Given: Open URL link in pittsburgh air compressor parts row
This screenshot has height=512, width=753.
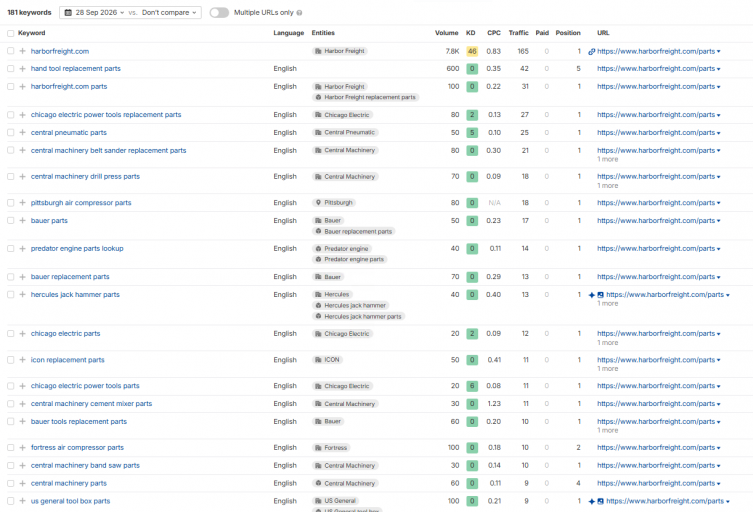Looking at the screenshot, I should (x=656, y=203).
